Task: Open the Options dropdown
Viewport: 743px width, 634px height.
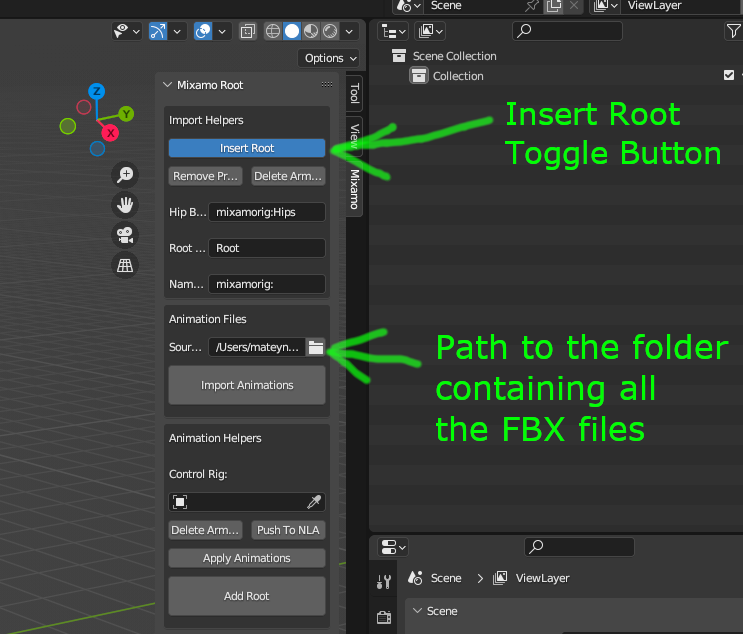Action: point(328,58)
